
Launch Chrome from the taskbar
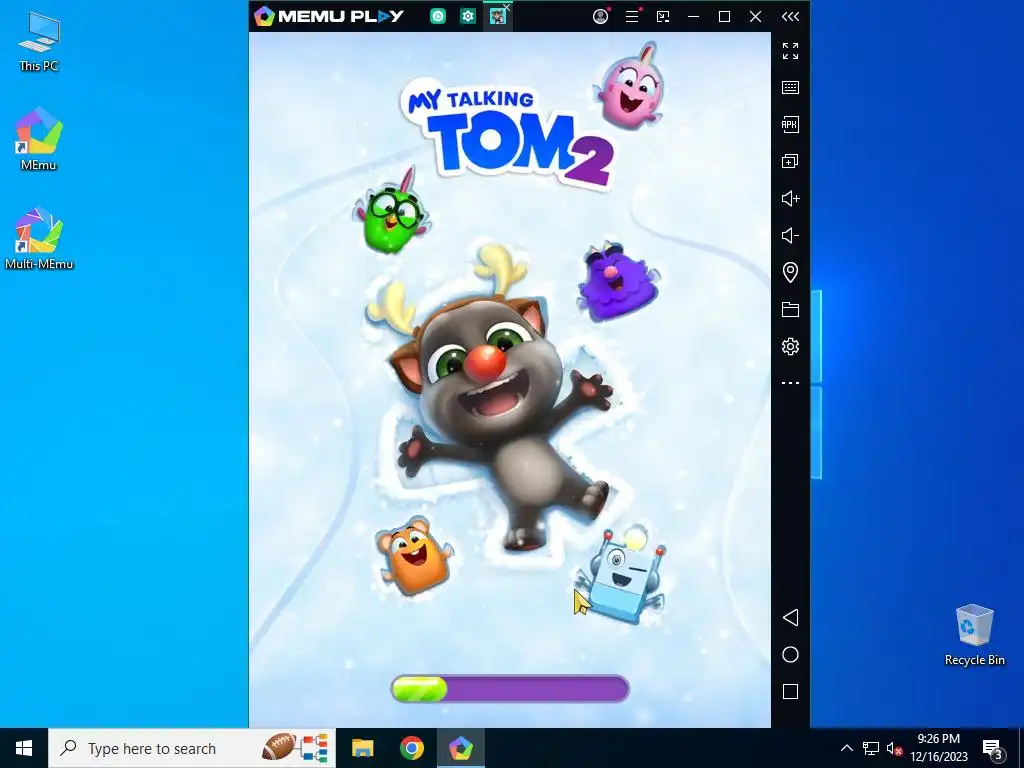pyautogui.click(x=411, y=748)
